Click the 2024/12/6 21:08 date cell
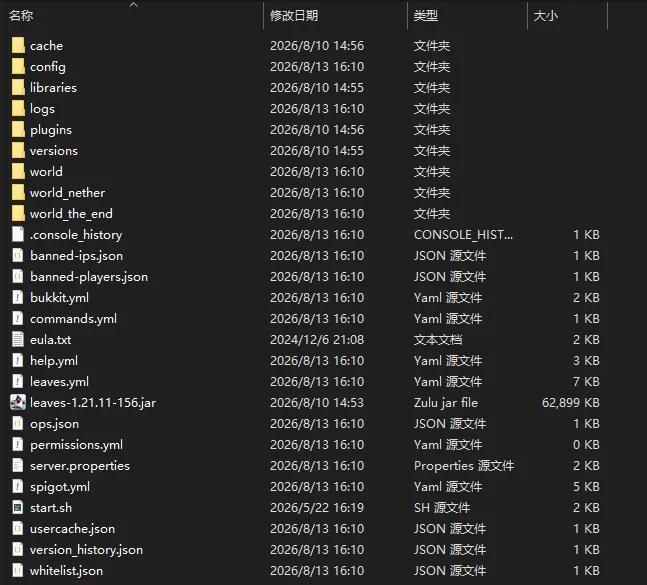 (317, 340)
